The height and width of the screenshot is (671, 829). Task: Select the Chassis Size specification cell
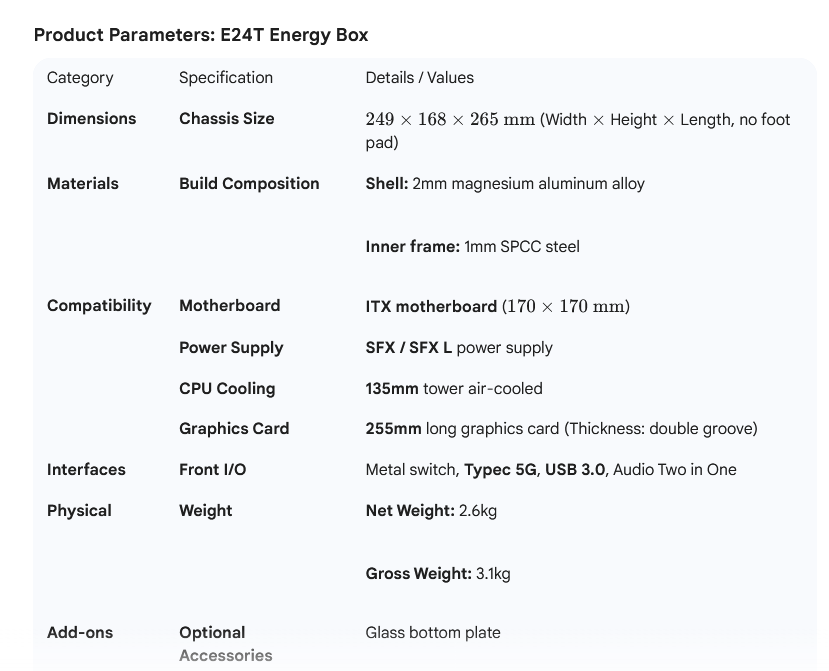click(226, 118)
